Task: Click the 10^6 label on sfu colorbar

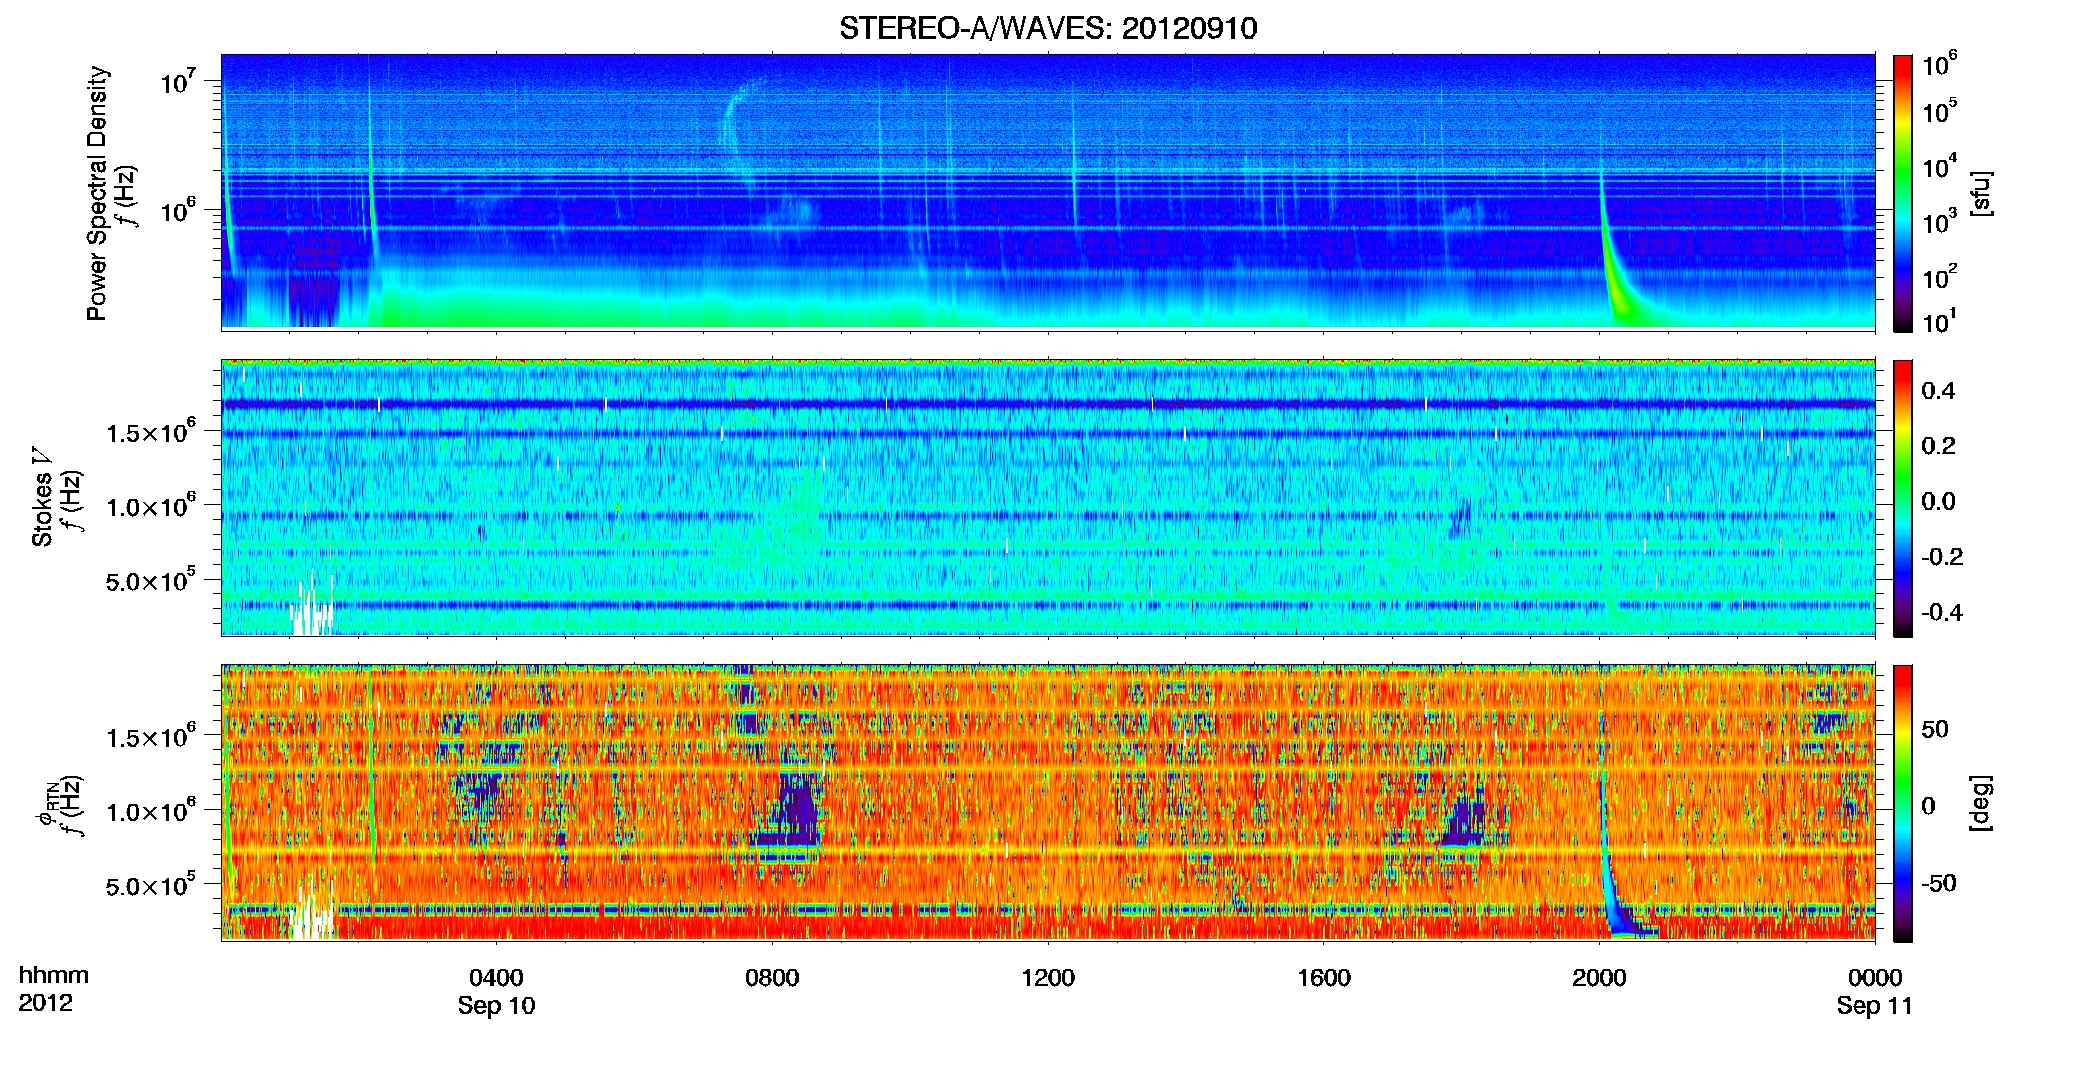Action: coord(1940,64)
